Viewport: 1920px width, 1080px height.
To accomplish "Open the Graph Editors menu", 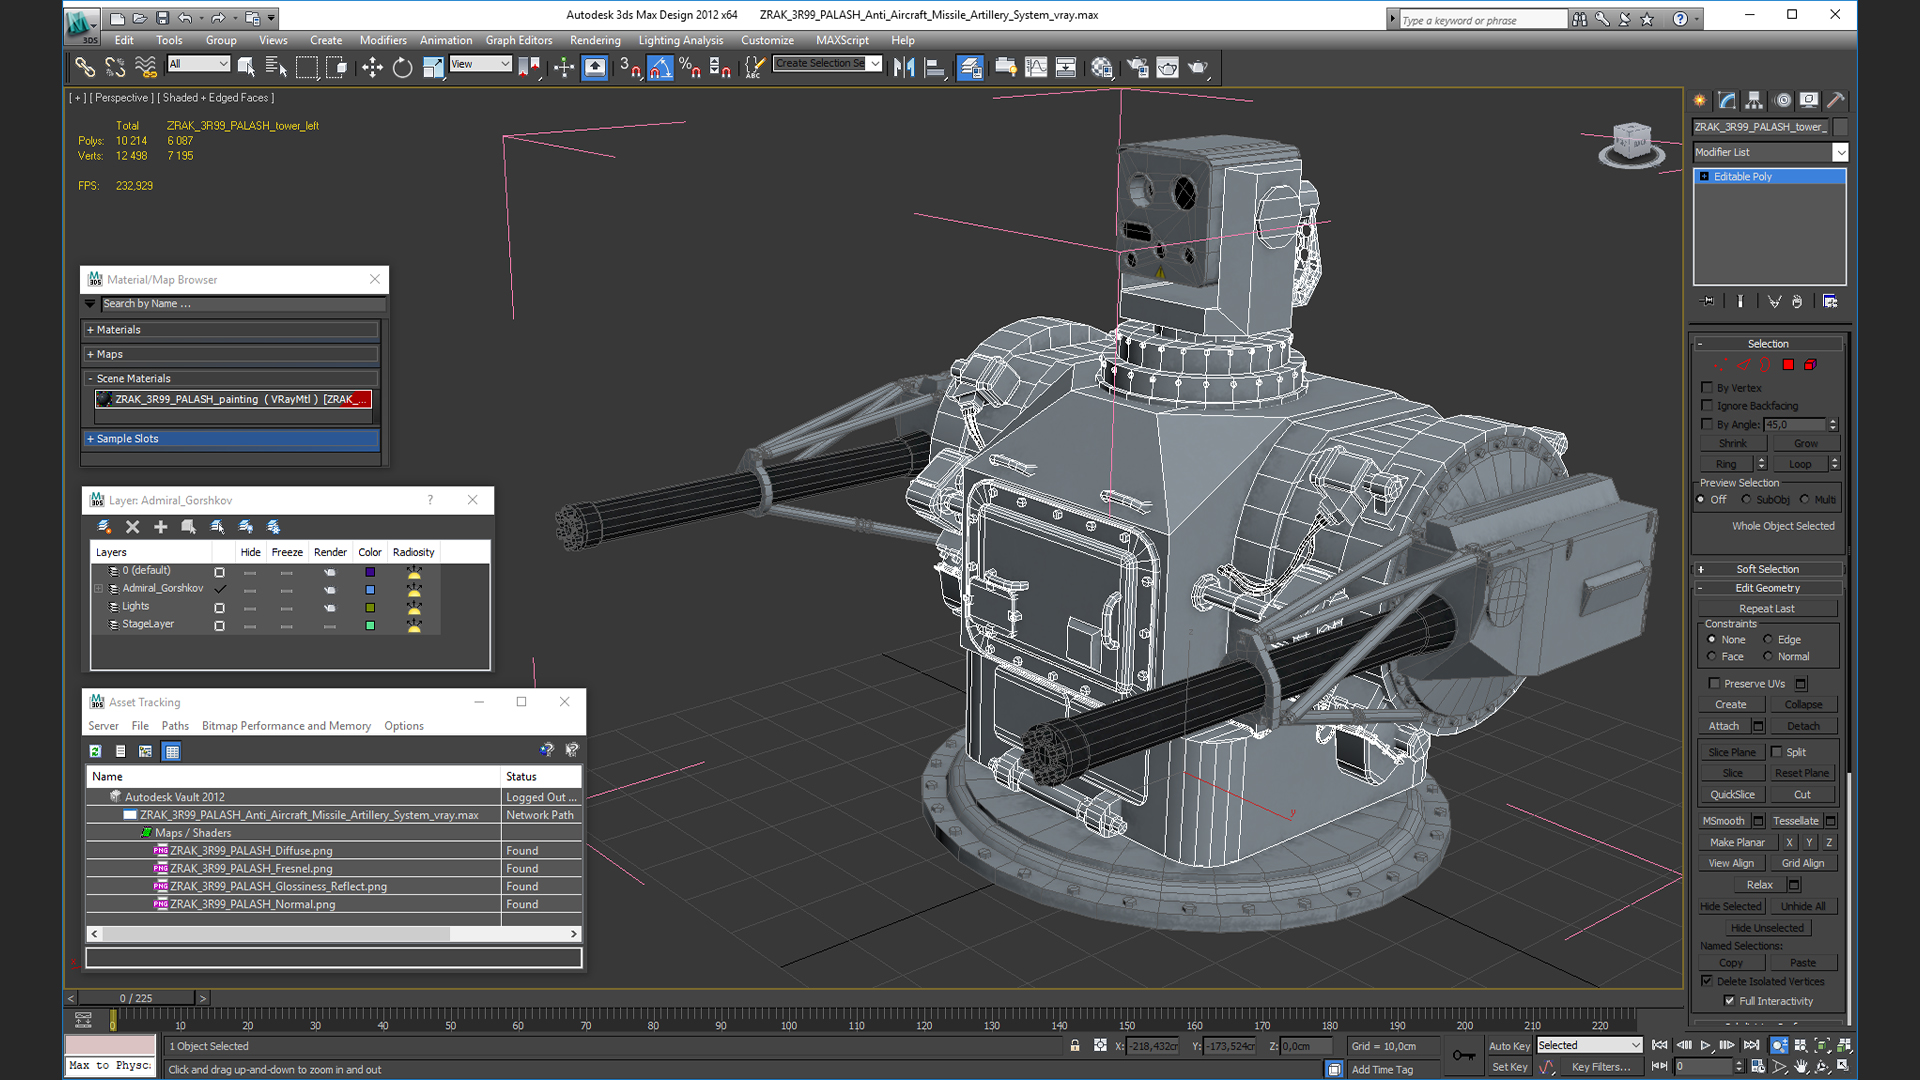I will point(519,40).
